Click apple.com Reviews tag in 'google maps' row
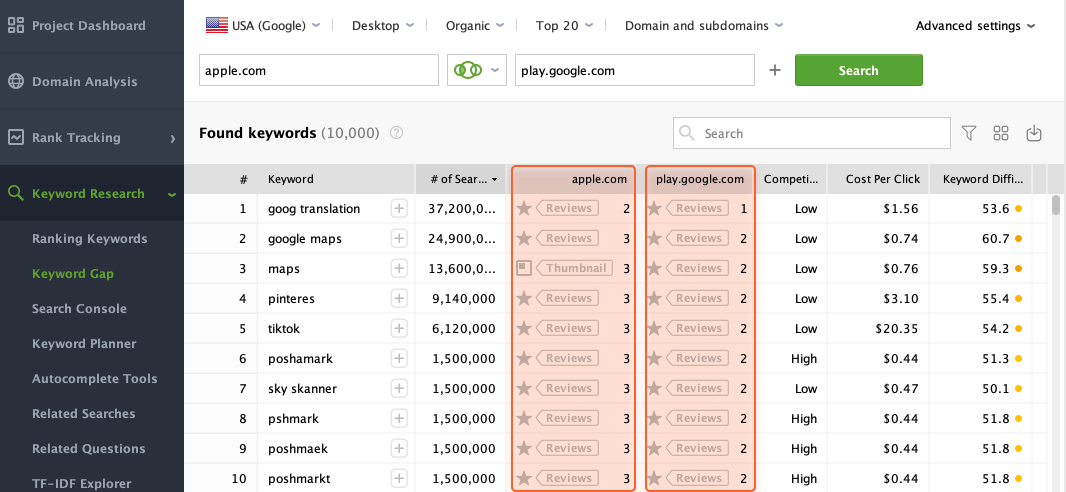Screen dimensions: 1066x492 pyautogui.click(x=568, y=238)
